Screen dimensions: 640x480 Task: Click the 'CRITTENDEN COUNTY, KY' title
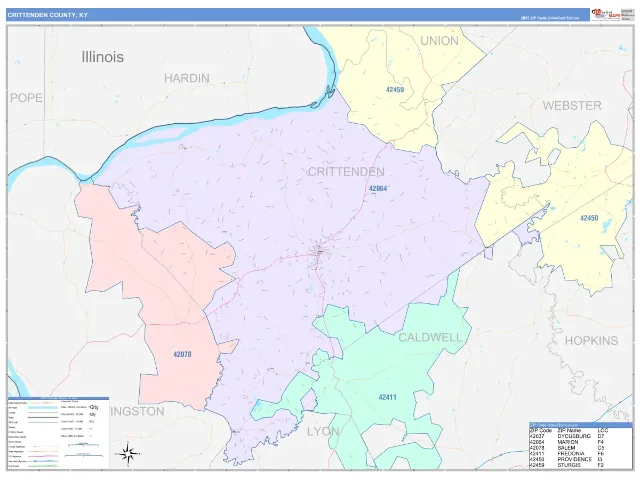click(47, 15)
